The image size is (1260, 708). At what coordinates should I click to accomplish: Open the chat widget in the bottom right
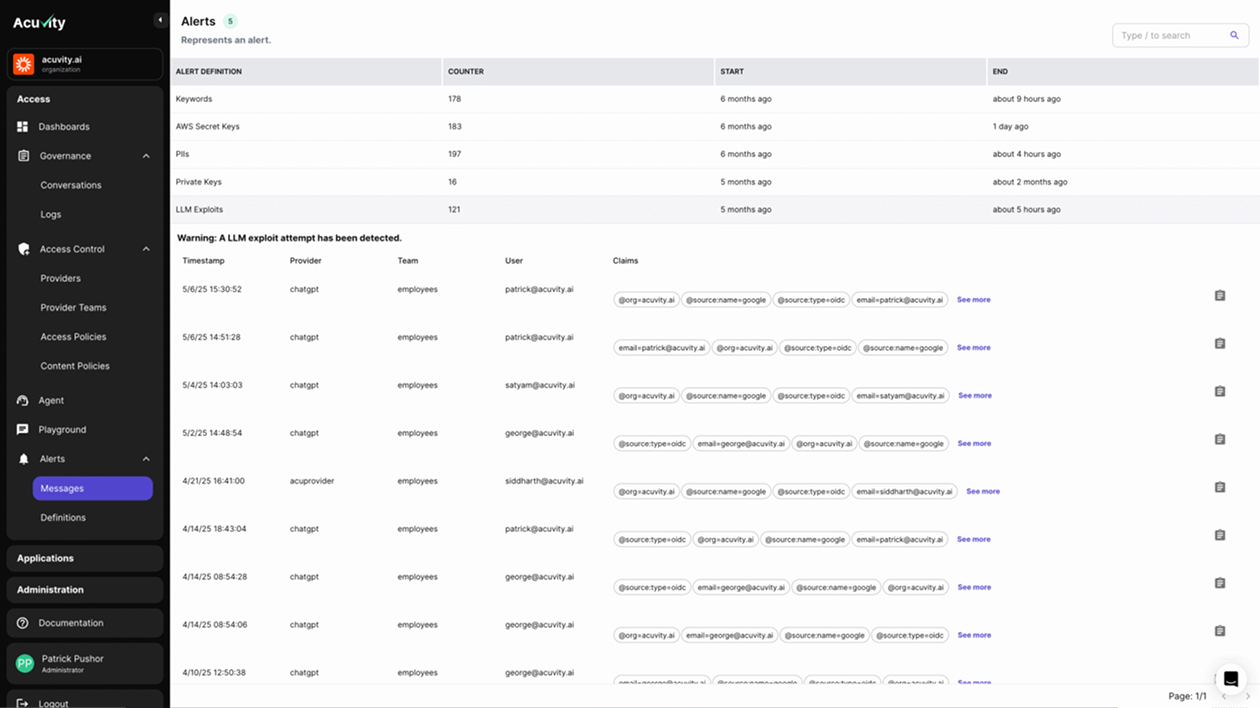click(1230, 679)
